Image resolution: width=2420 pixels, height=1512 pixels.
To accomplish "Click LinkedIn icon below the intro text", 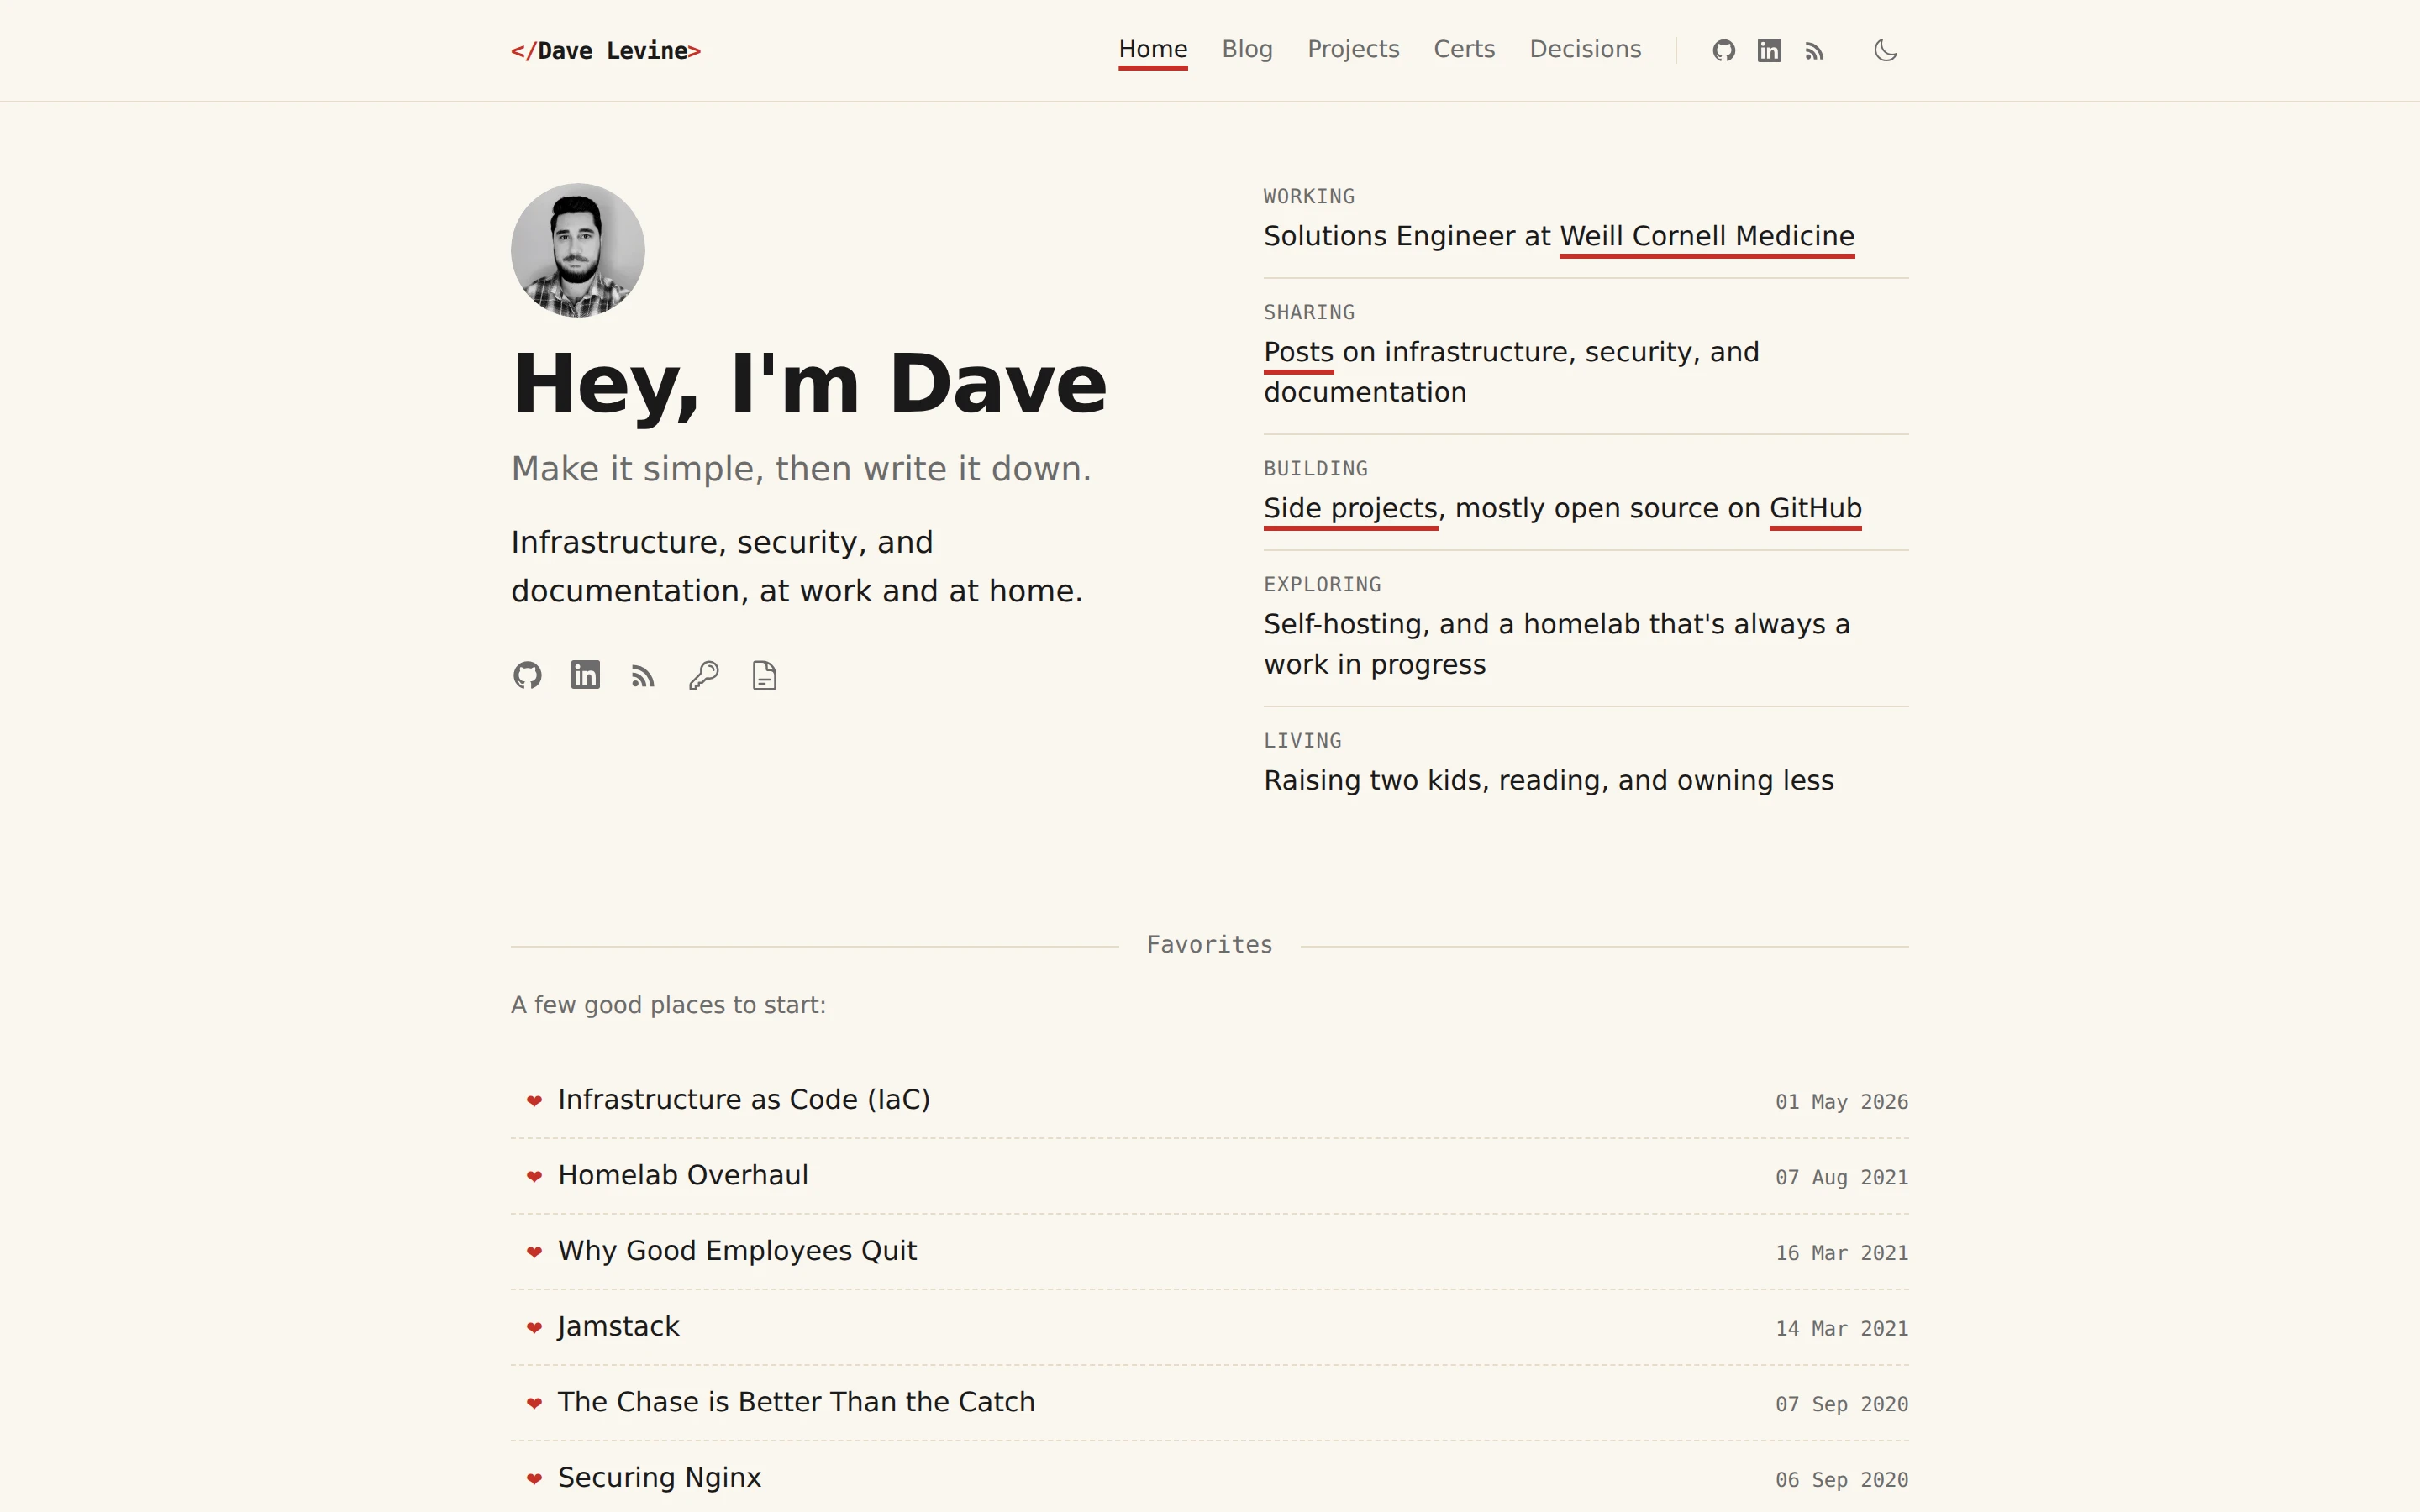I will [x=585, y=675].
